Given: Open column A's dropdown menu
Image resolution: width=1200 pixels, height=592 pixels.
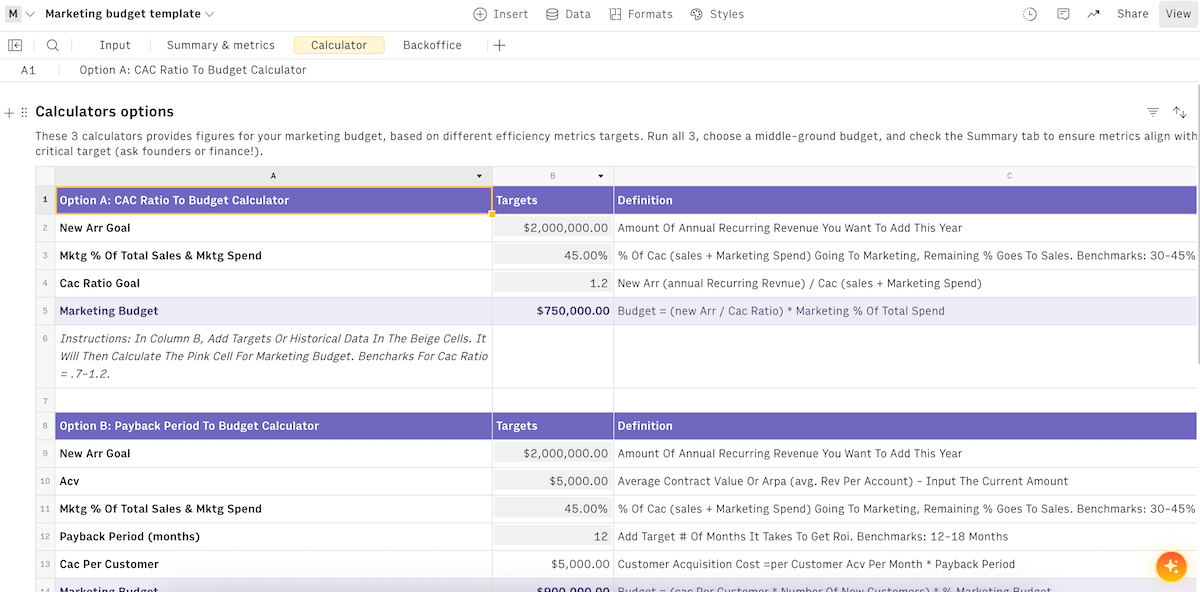Looking at the screenshot, I should (480, 175).
